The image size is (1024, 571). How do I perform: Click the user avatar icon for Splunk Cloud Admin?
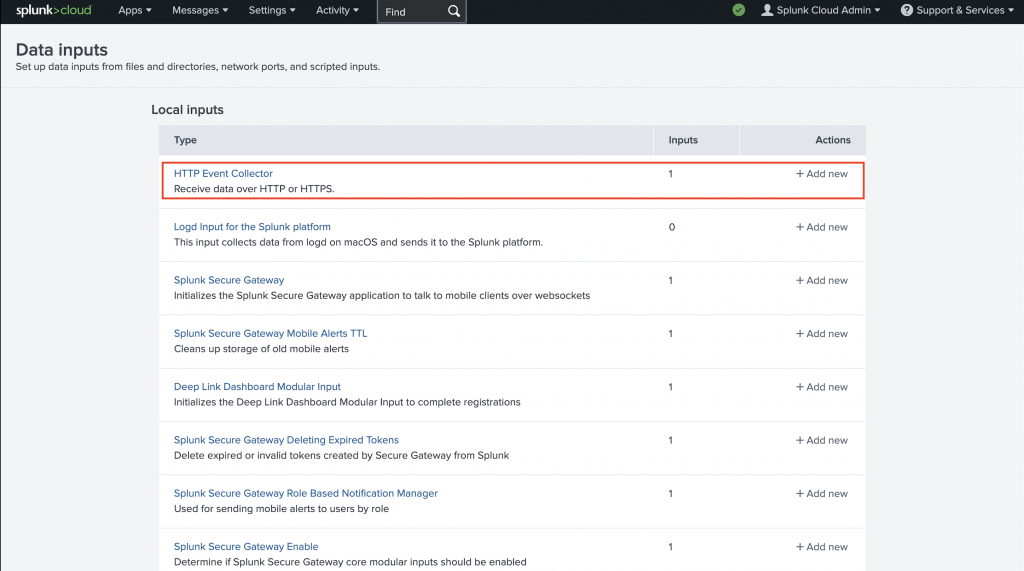[x=767, y=10]
